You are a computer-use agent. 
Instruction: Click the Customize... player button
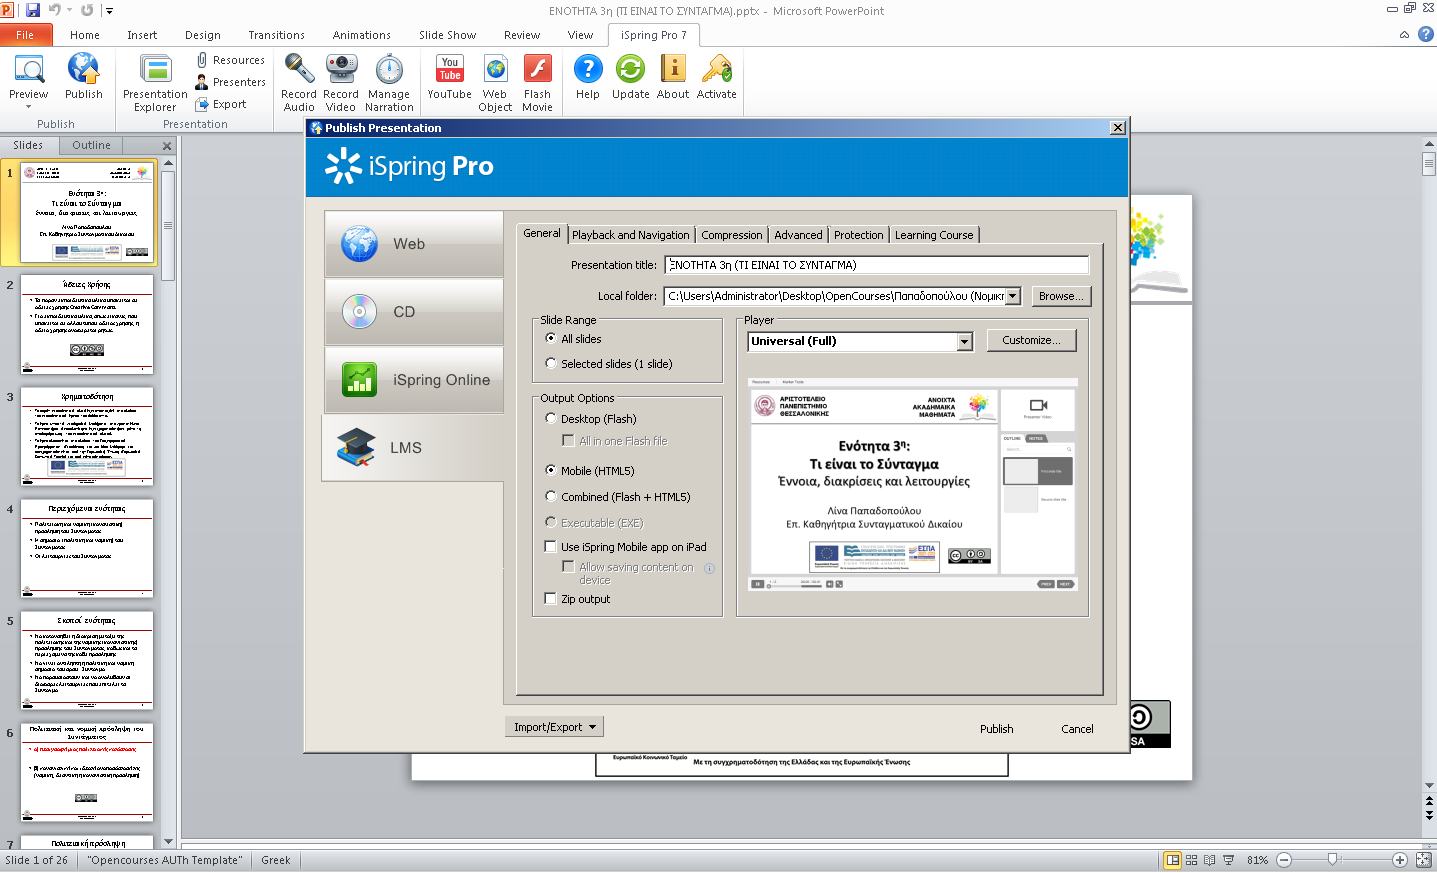click(1031, 340)
